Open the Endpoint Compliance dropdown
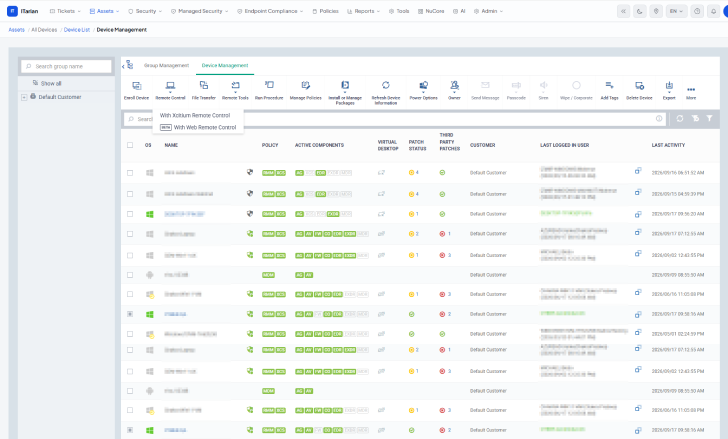The image size is (728, 439). (270, 11)
